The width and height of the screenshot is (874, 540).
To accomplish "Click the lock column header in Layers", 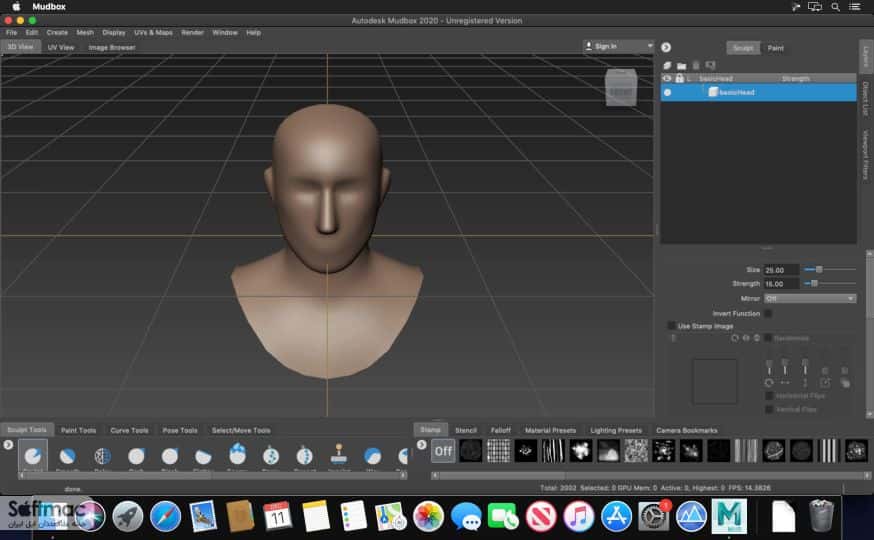I will 679,78.
